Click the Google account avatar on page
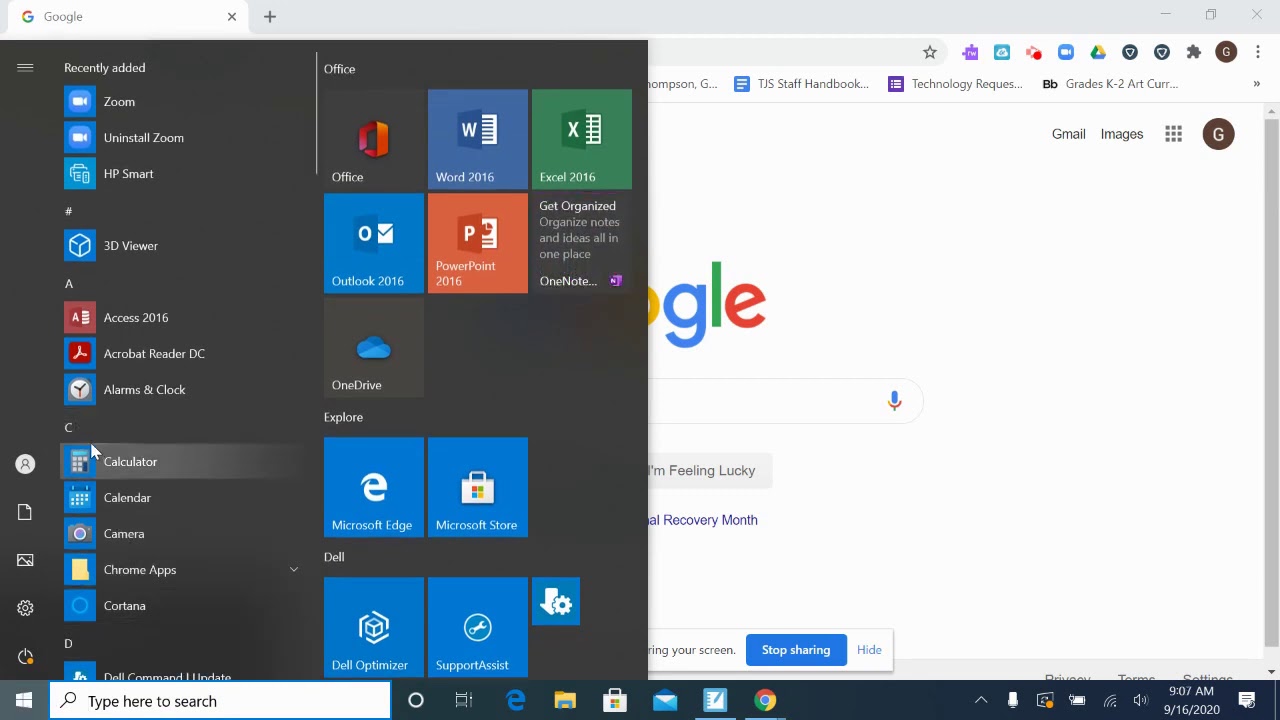The image size is (1280, 720). 1218,134
